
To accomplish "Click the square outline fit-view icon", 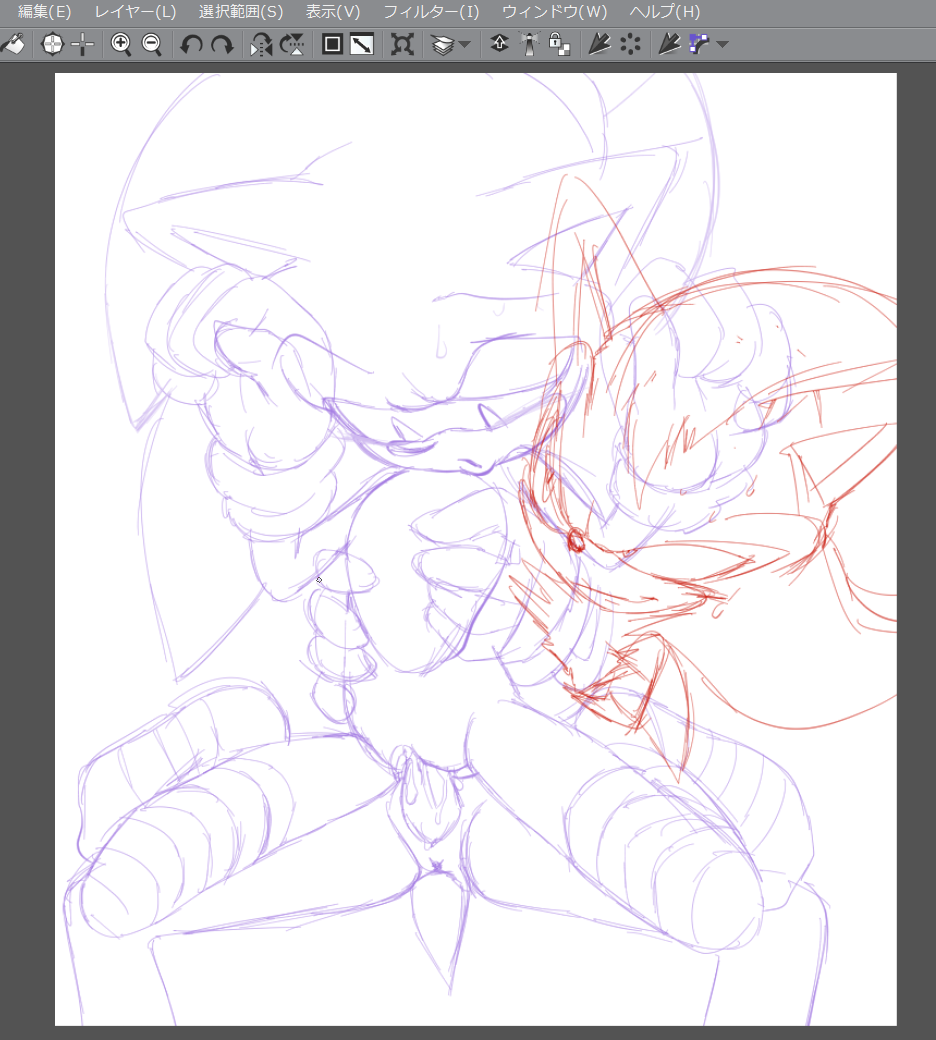I will coord(332,44).
